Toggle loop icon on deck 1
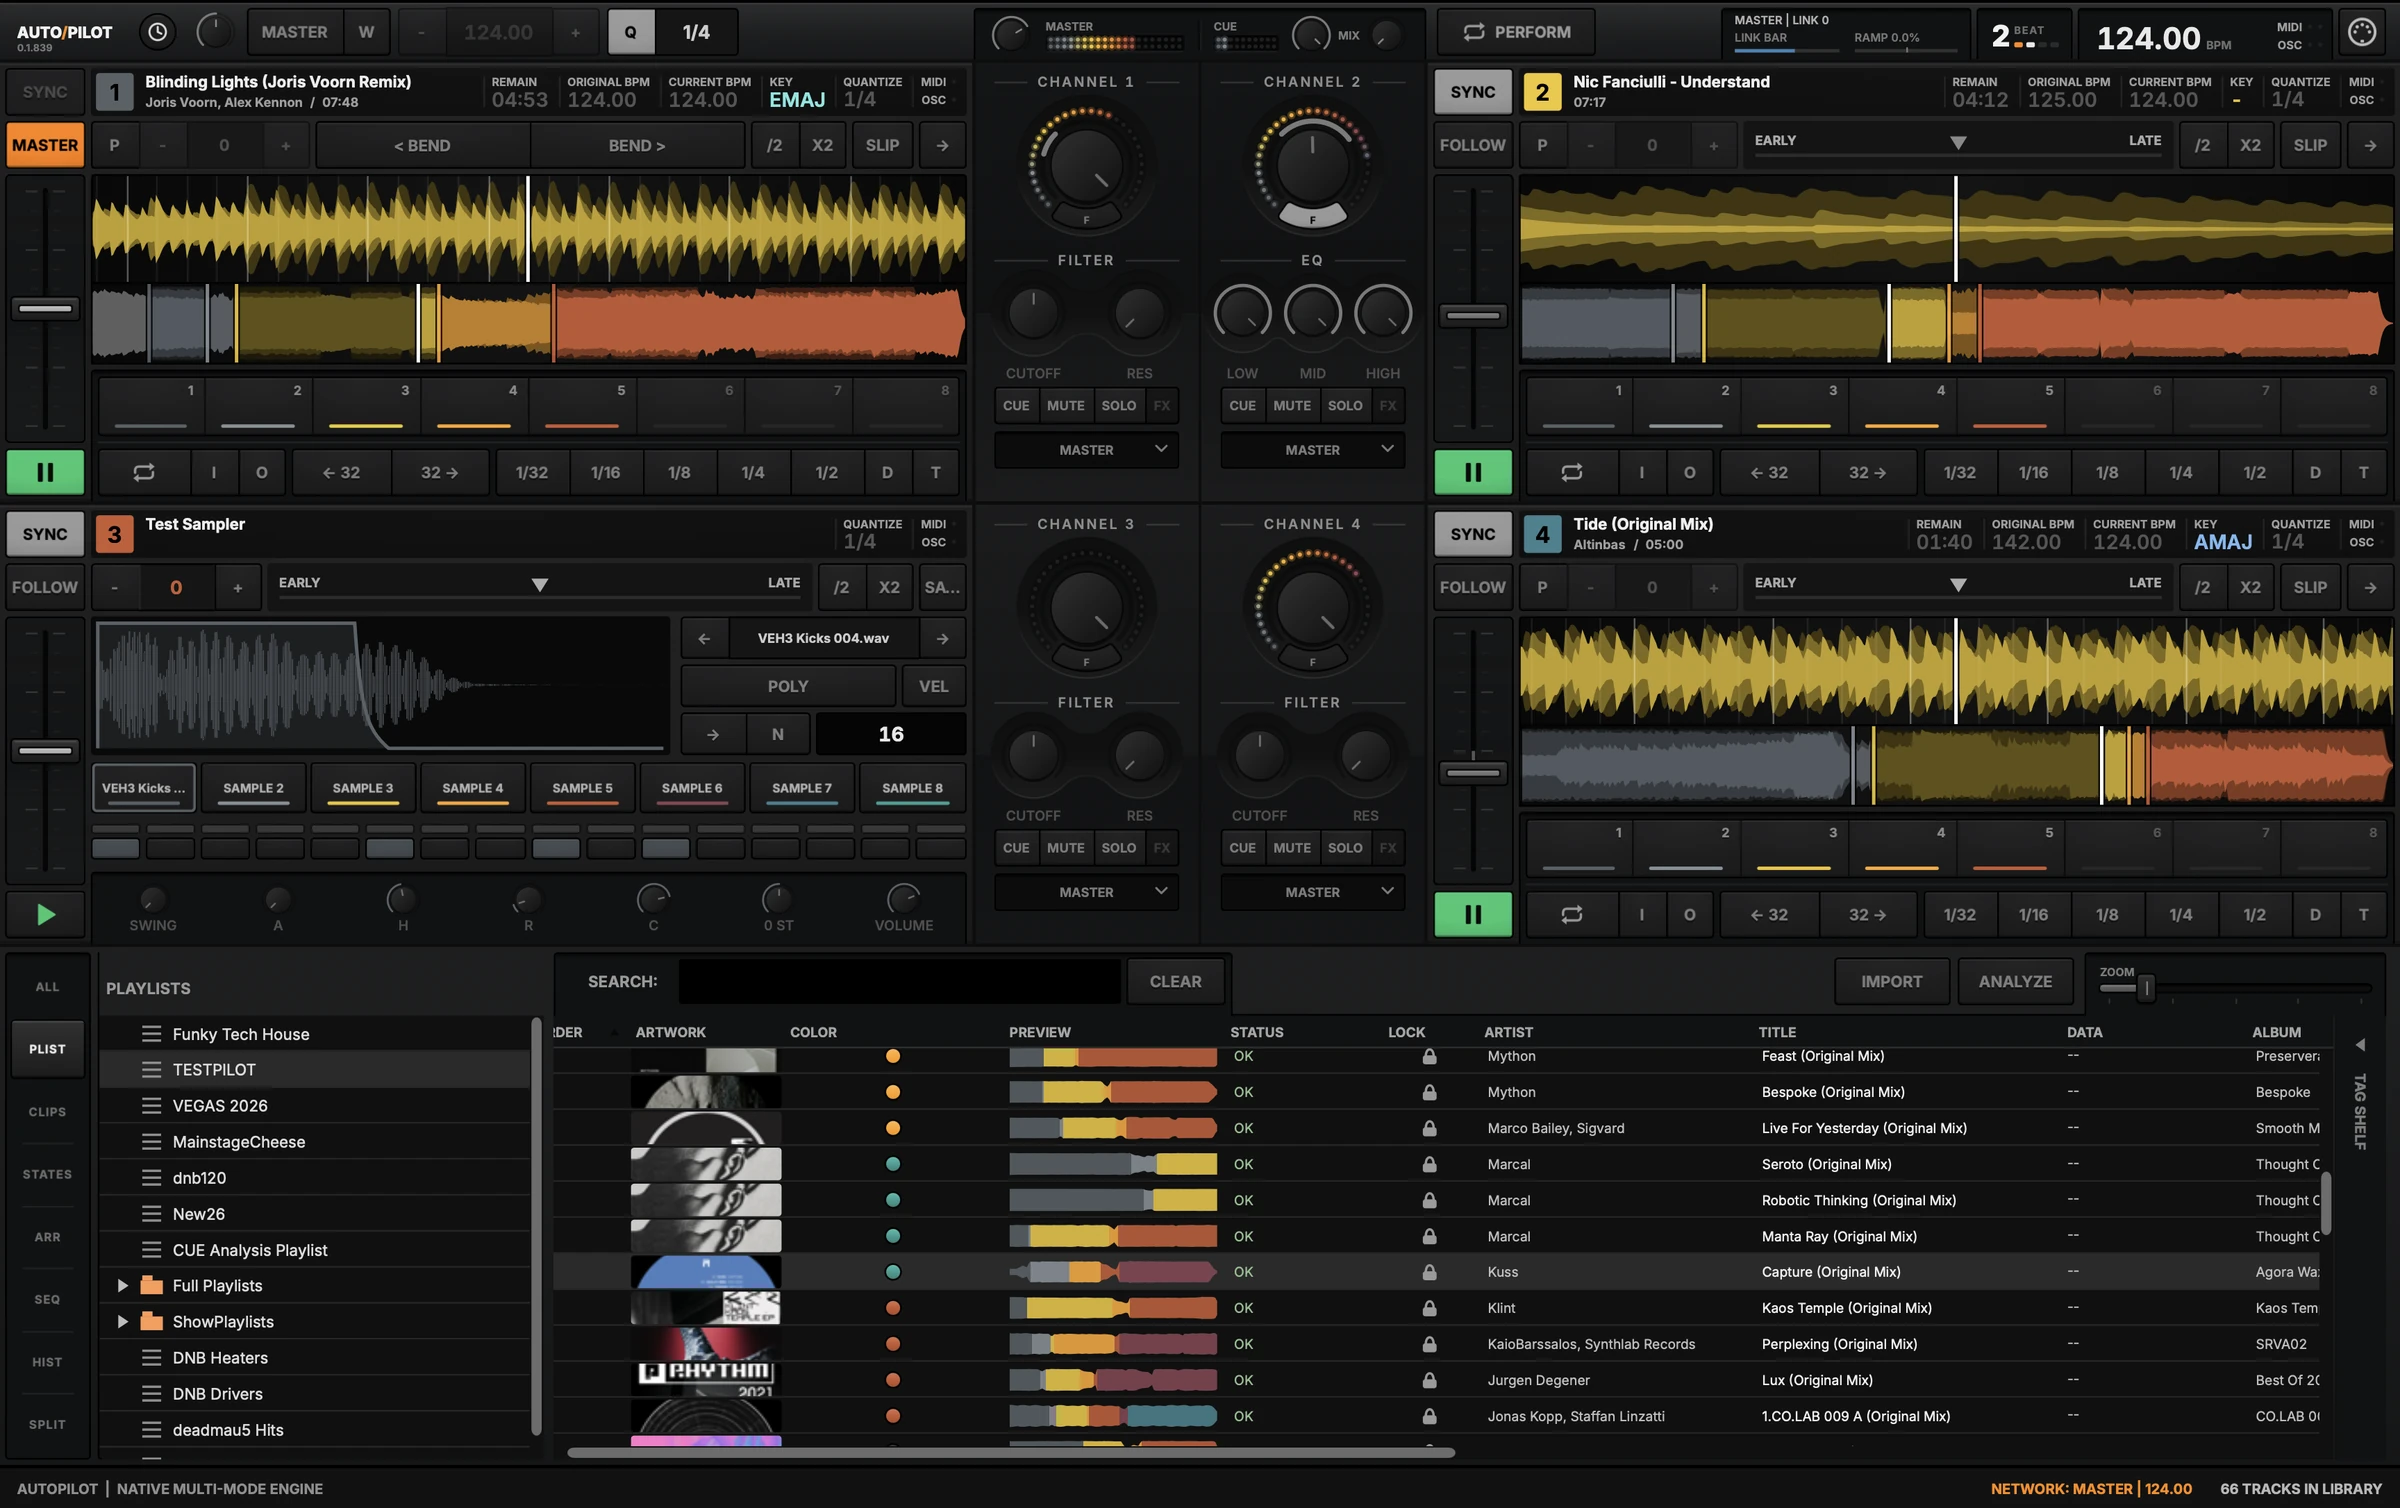 144,472
